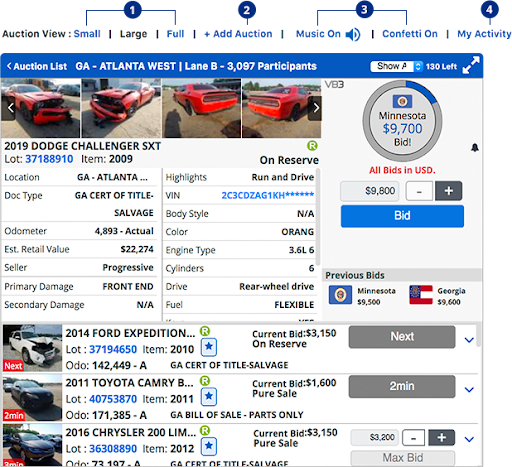
Task: Click the star icon for Toyota Camry
Action: pyautogui.click(x=209, y=396)
